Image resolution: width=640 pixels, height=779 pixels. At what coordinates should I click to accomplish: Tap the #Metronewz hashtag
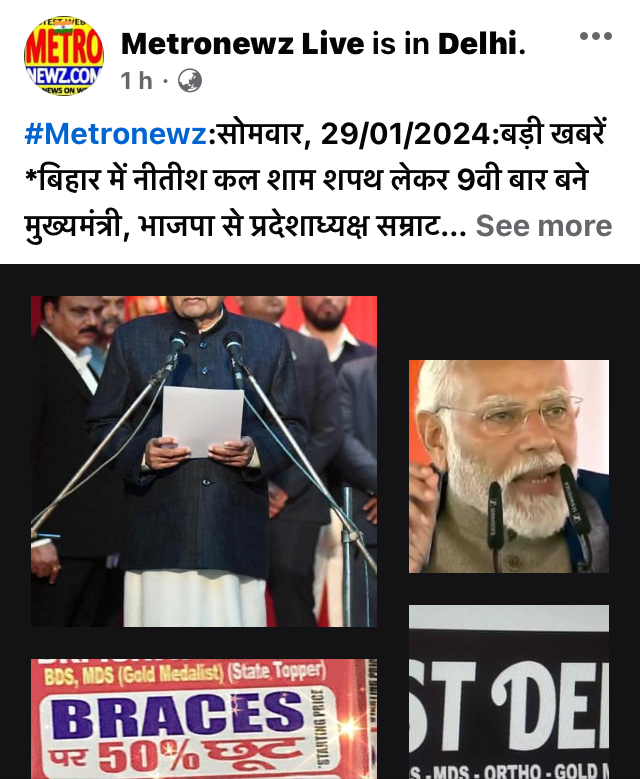pos(116,134)
